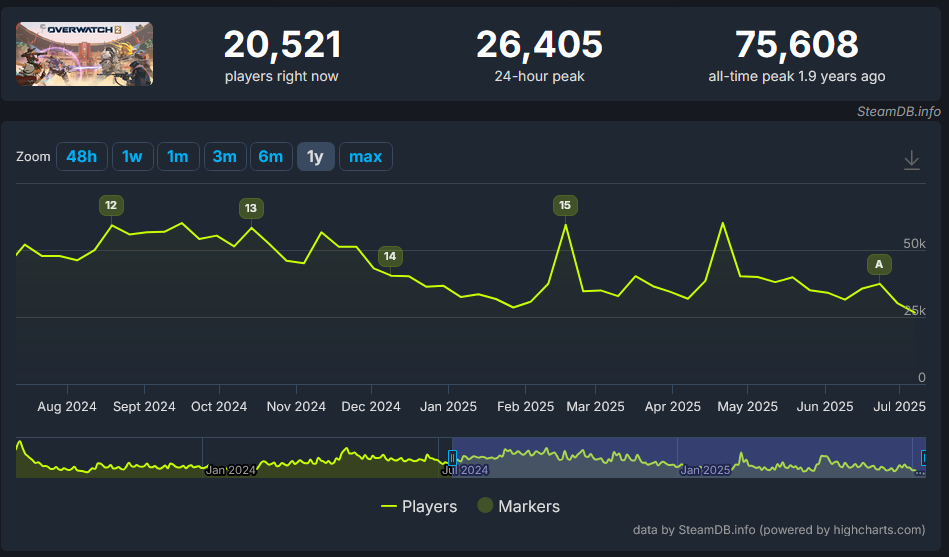This screenshot has height=557, width=949.
Task: Click the Aug 2024 axis label
Action: [x=67, y=406]
